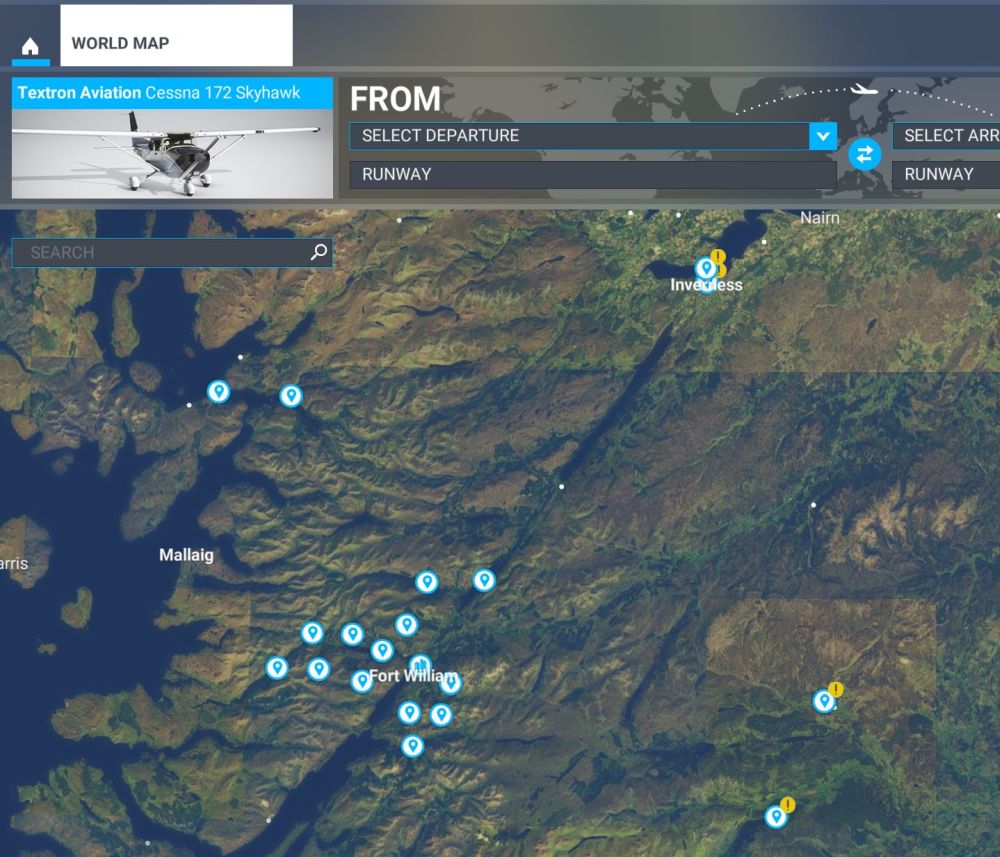Click the Home icon
The height and width of the screenshot is (857, 1000).
30,47
